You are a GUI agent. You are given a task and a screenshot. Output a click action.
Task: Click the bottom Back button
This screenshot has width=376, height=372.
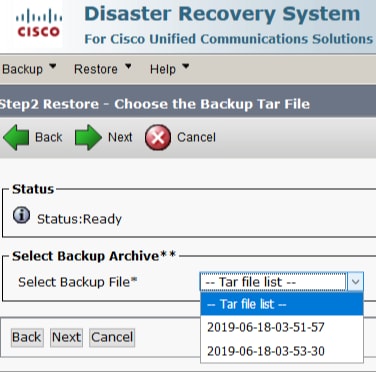[x=27, y=337]
